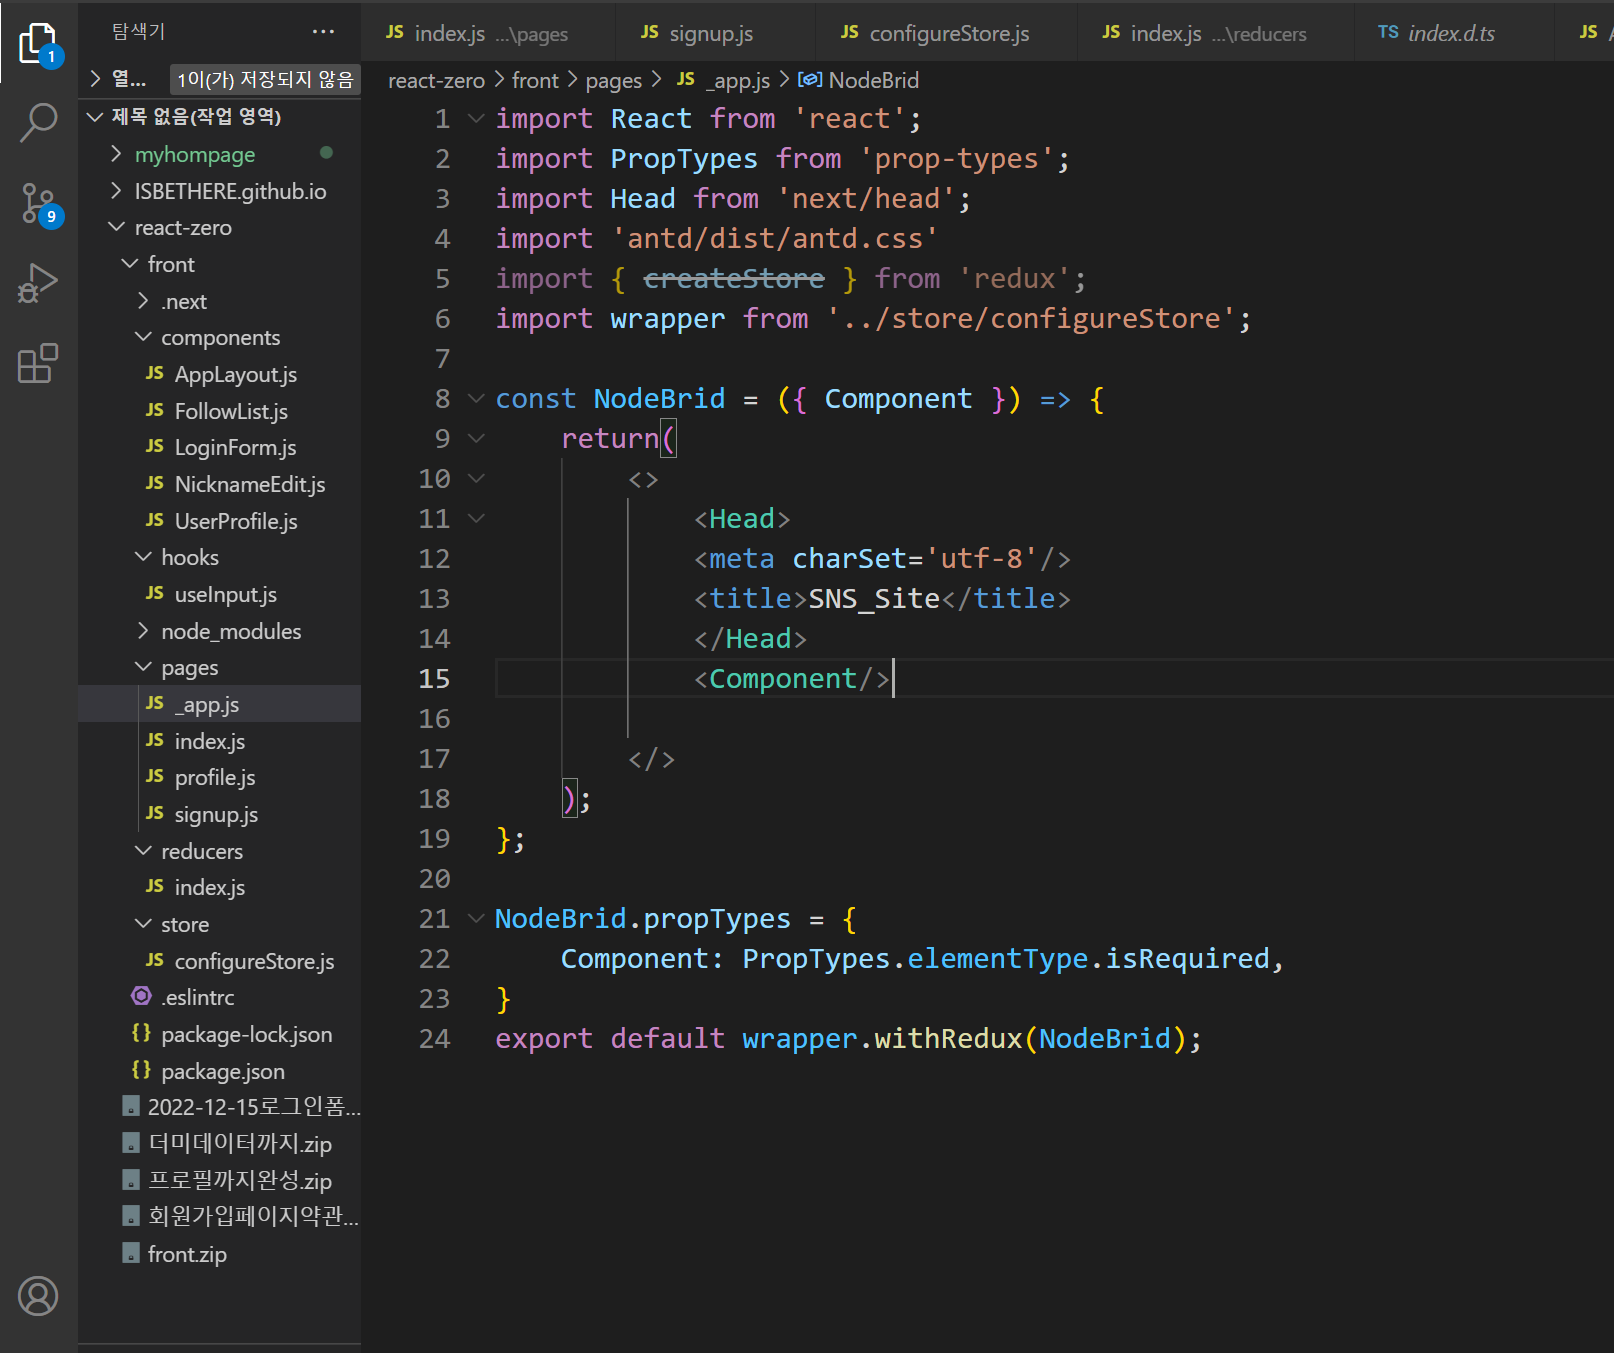
Task: Fold the NodeBrid function at line 8
Action: pos(477,399)
